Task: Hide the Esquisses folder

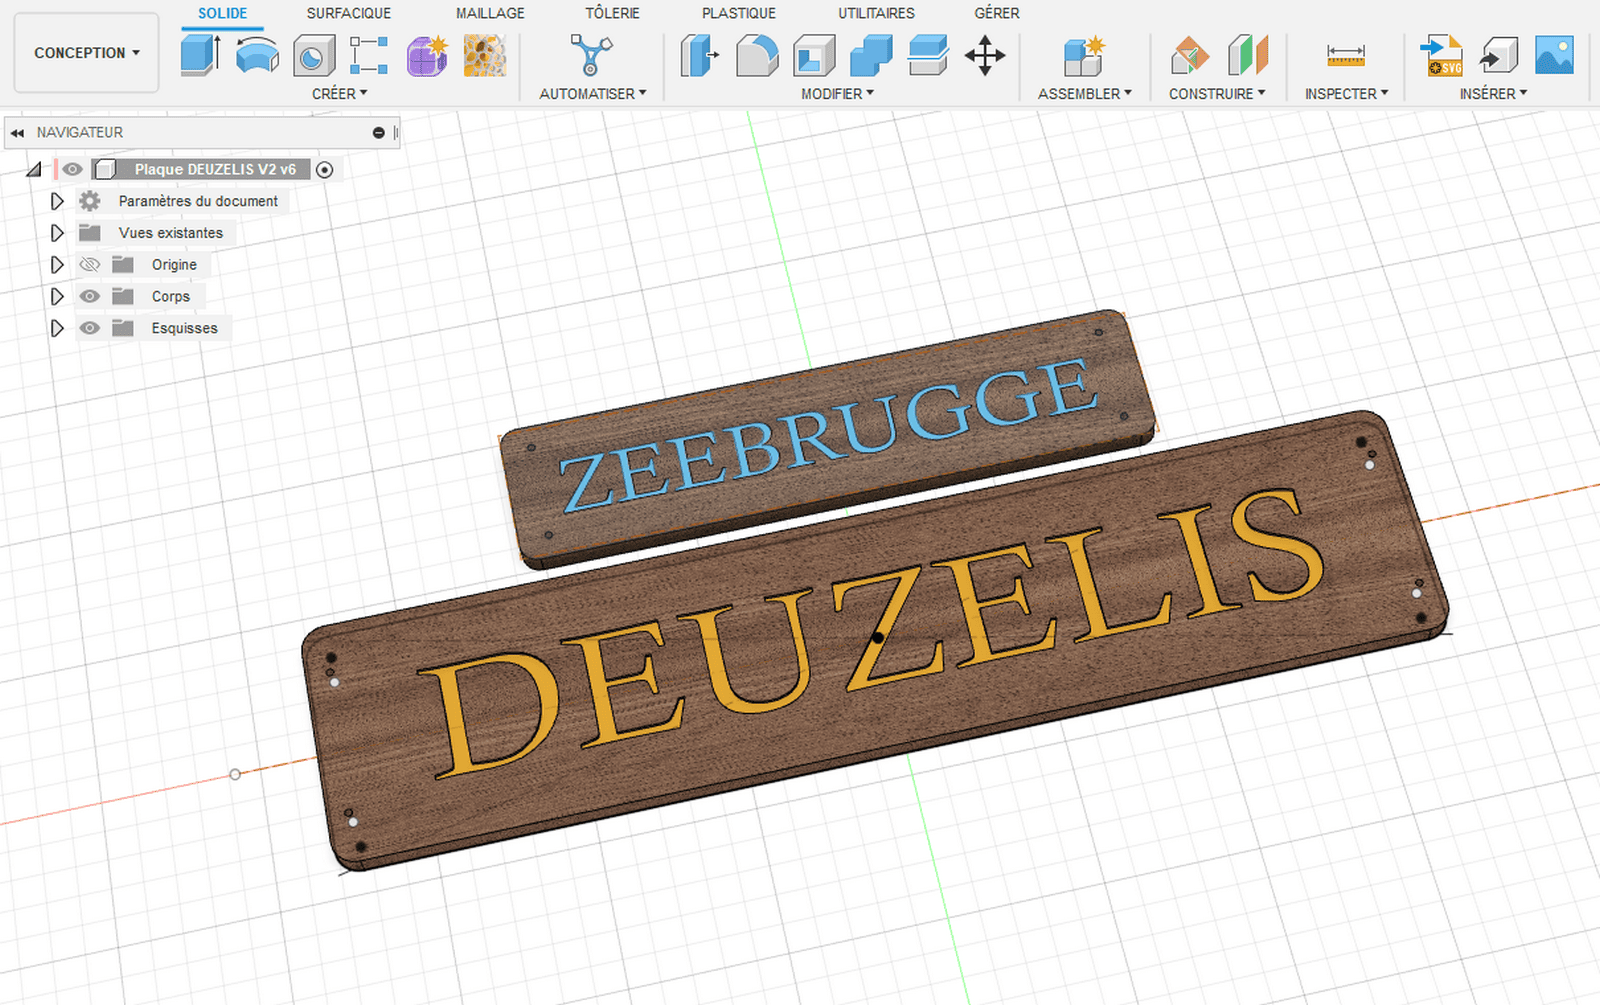Action: [x=90, y=328]
